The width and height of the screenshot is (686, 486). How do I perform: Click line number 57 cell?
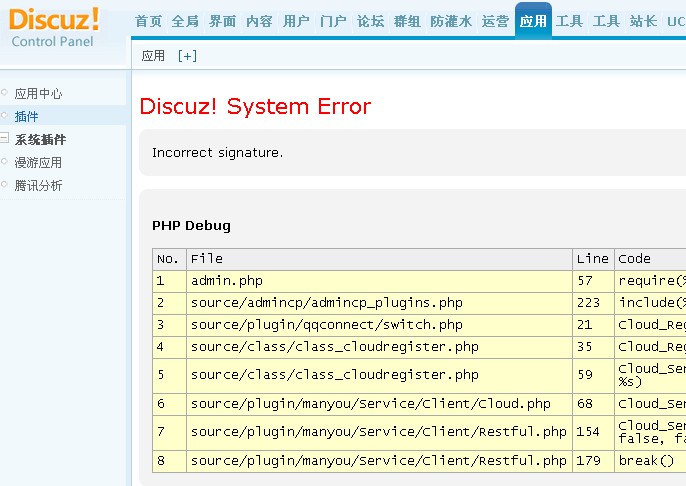click(593, 281)
